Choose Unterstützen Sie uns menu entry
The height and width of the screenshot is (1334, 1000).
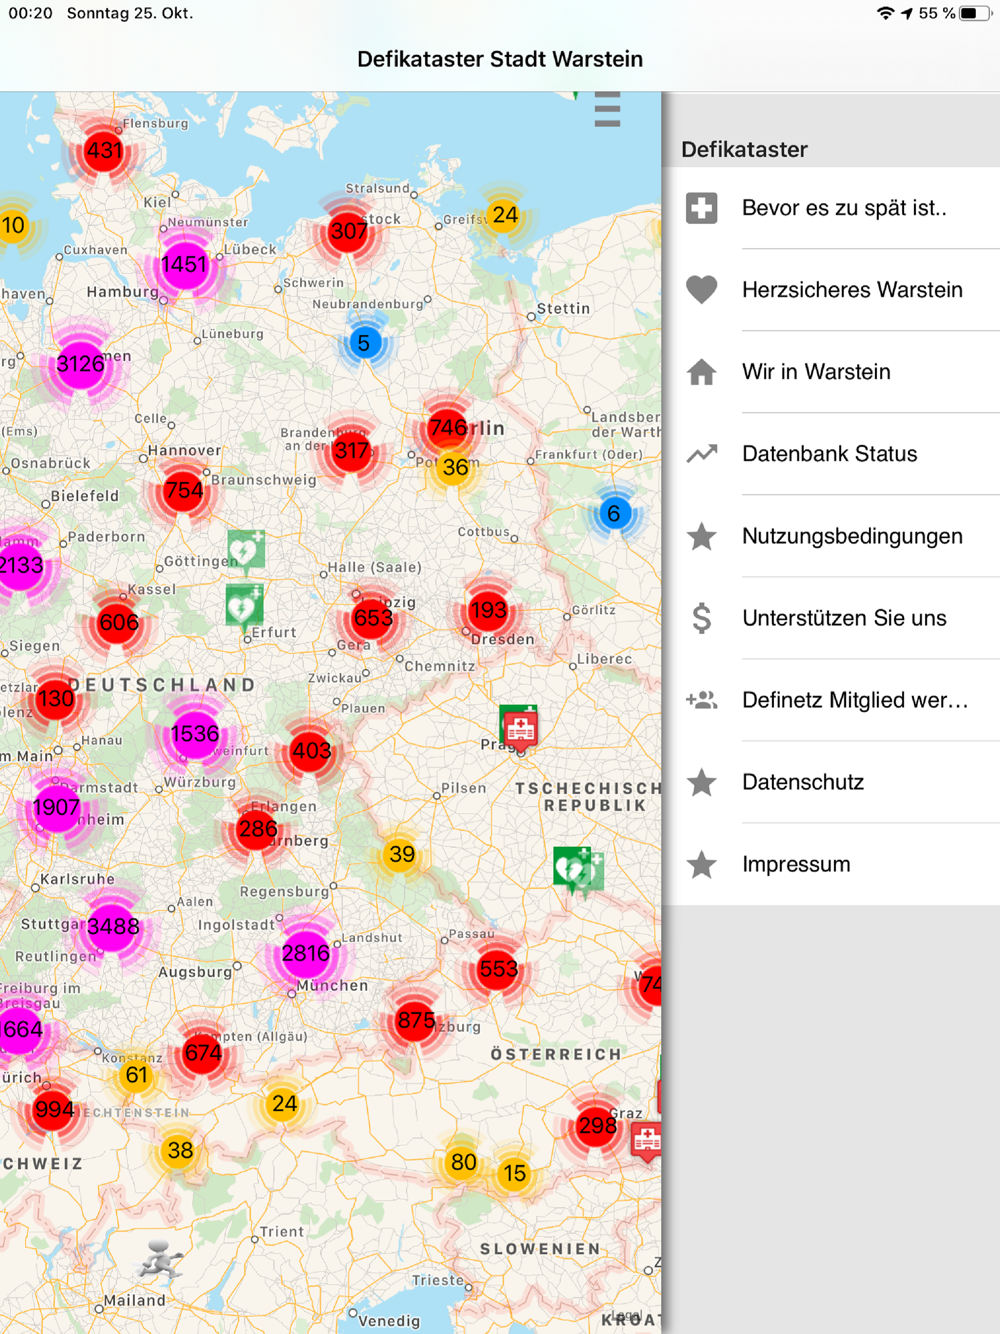pos(831,618)
